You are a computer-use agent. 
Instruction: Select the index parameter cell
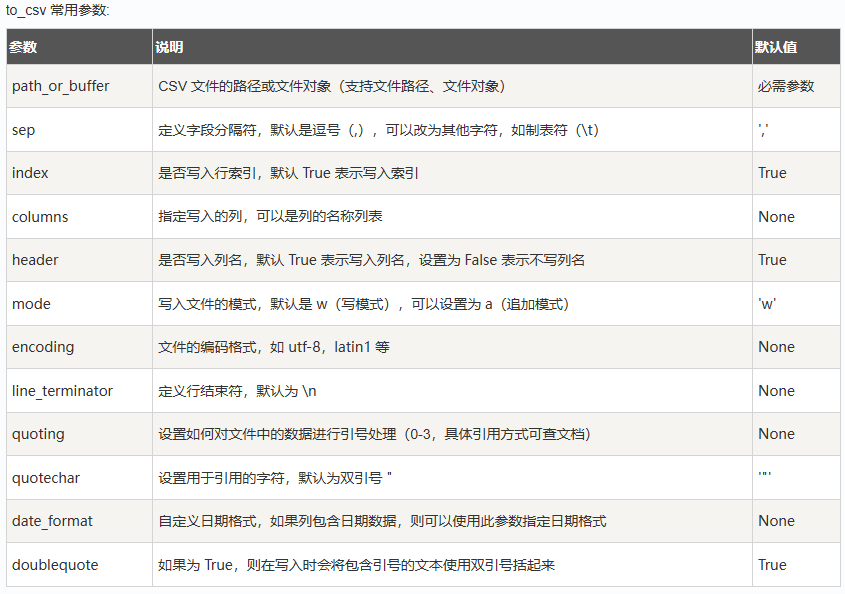pos(30,173)
